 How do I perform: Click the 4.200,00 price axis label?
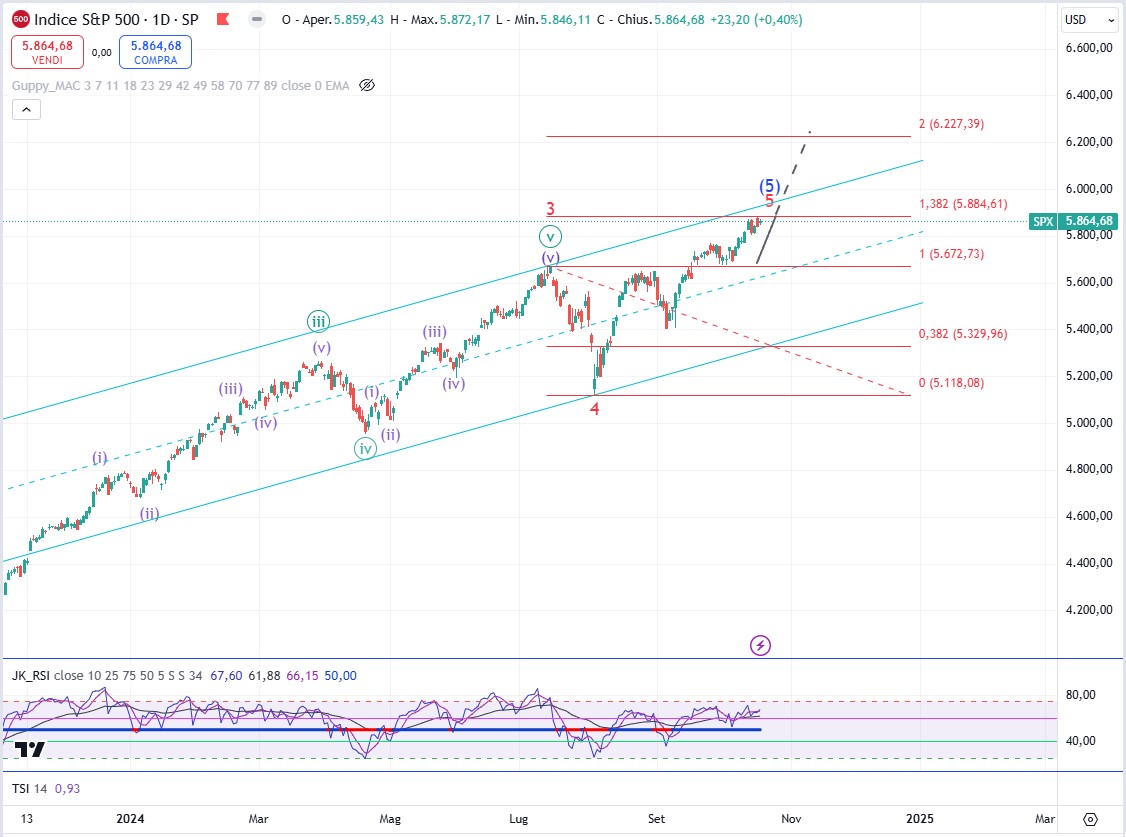pyautogui.click(x=1089, y=609)
